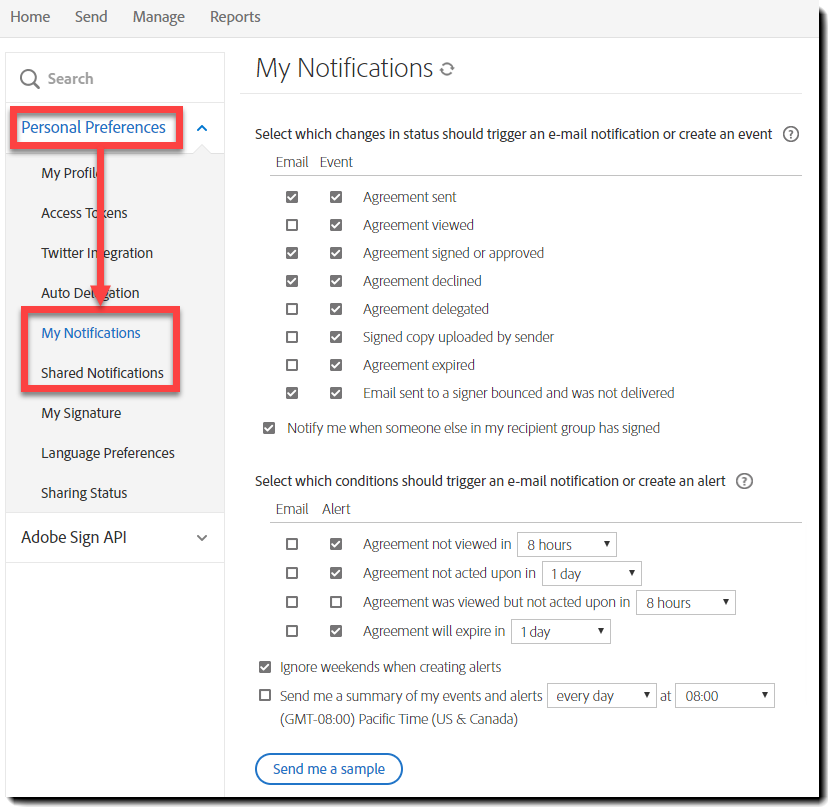This screenshot has width=828, height=807.
Task: Uncheck Ignore weekends when creating alerts
Action: coord(265,667)
